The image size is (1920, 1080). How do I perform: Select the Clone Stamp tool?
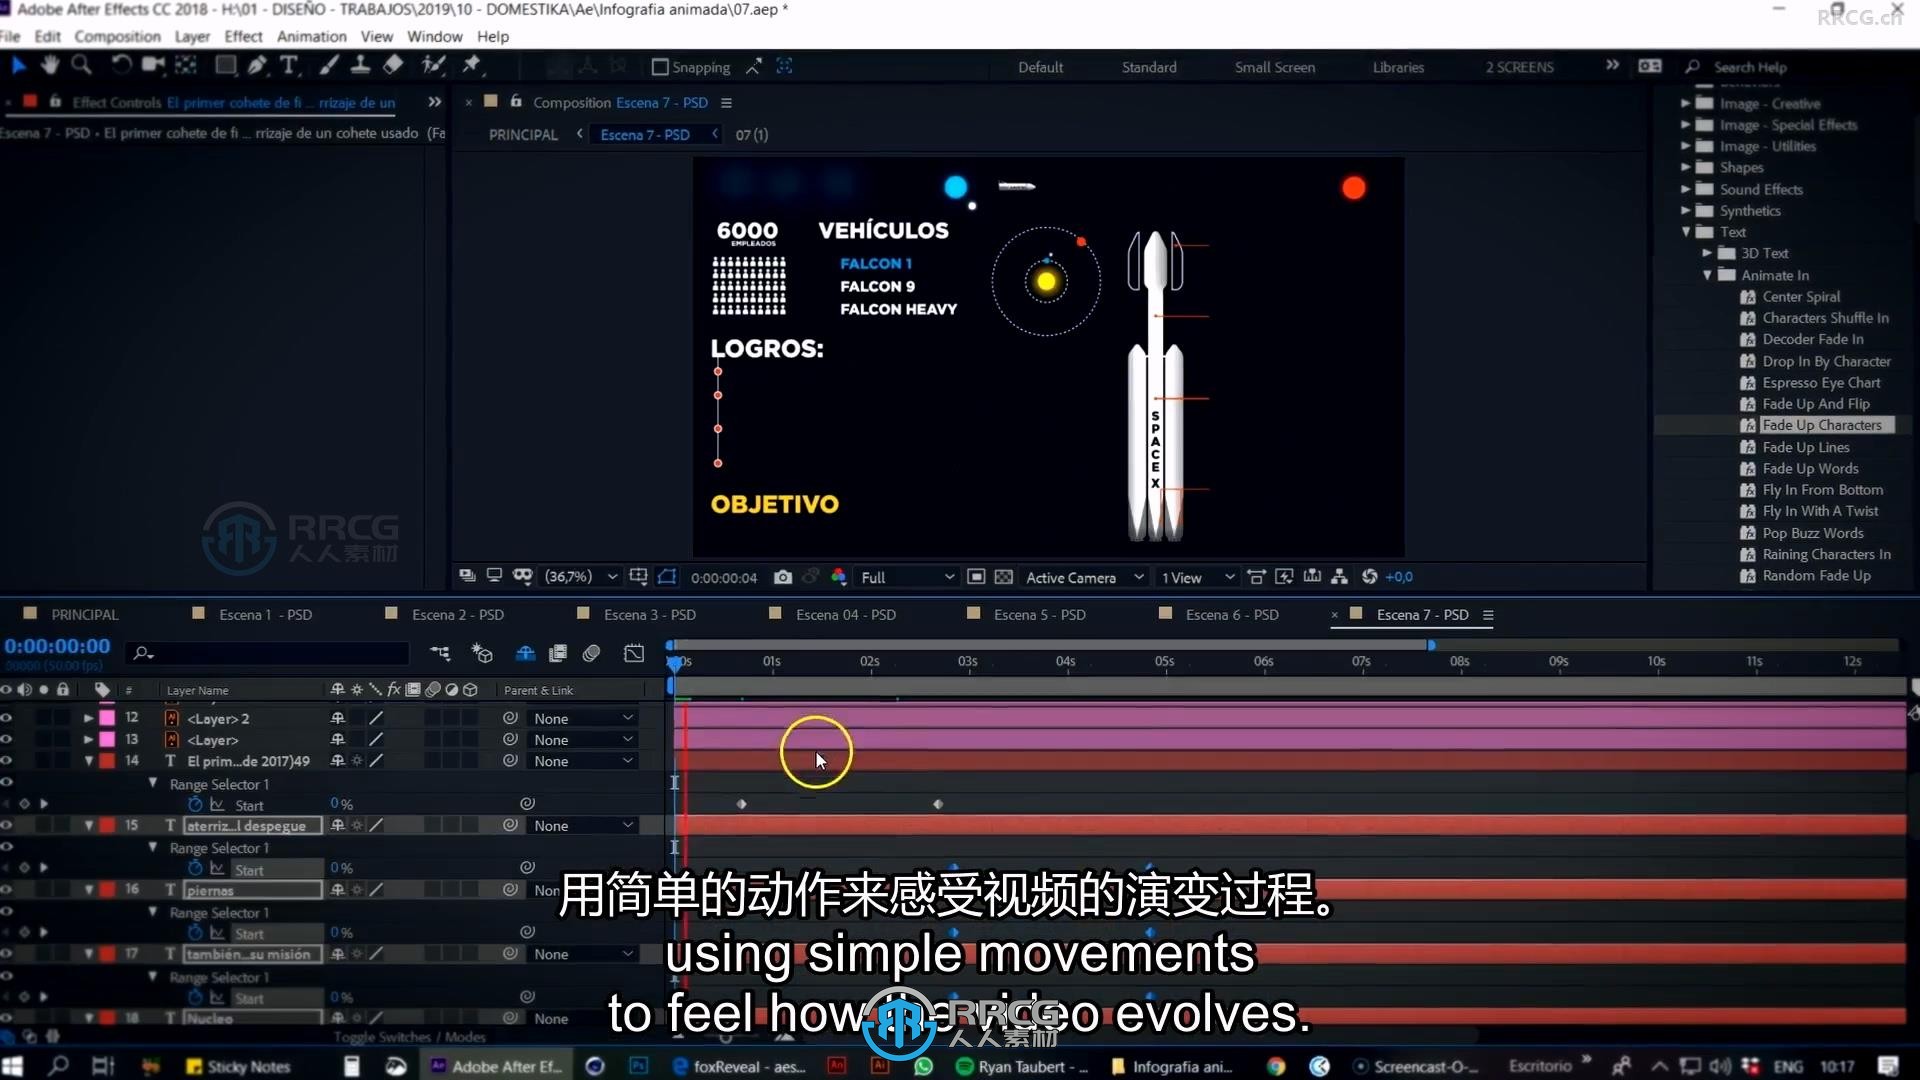(x=360, y=66)
